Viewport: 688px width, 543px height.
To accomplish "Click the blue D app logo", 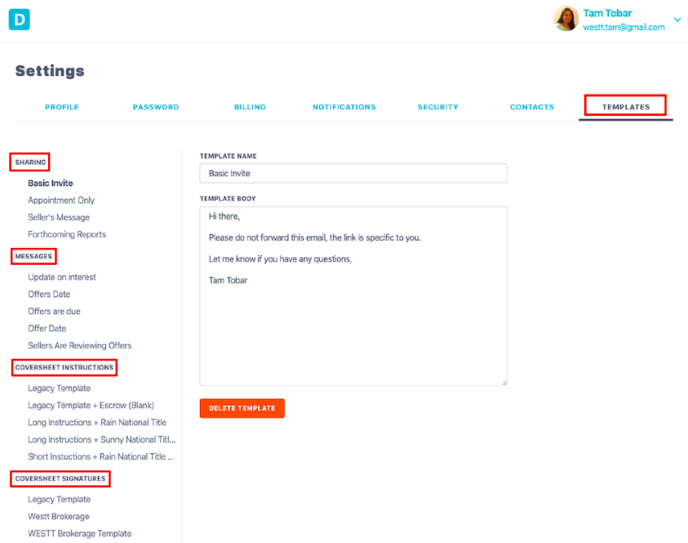I will (19, 19).
